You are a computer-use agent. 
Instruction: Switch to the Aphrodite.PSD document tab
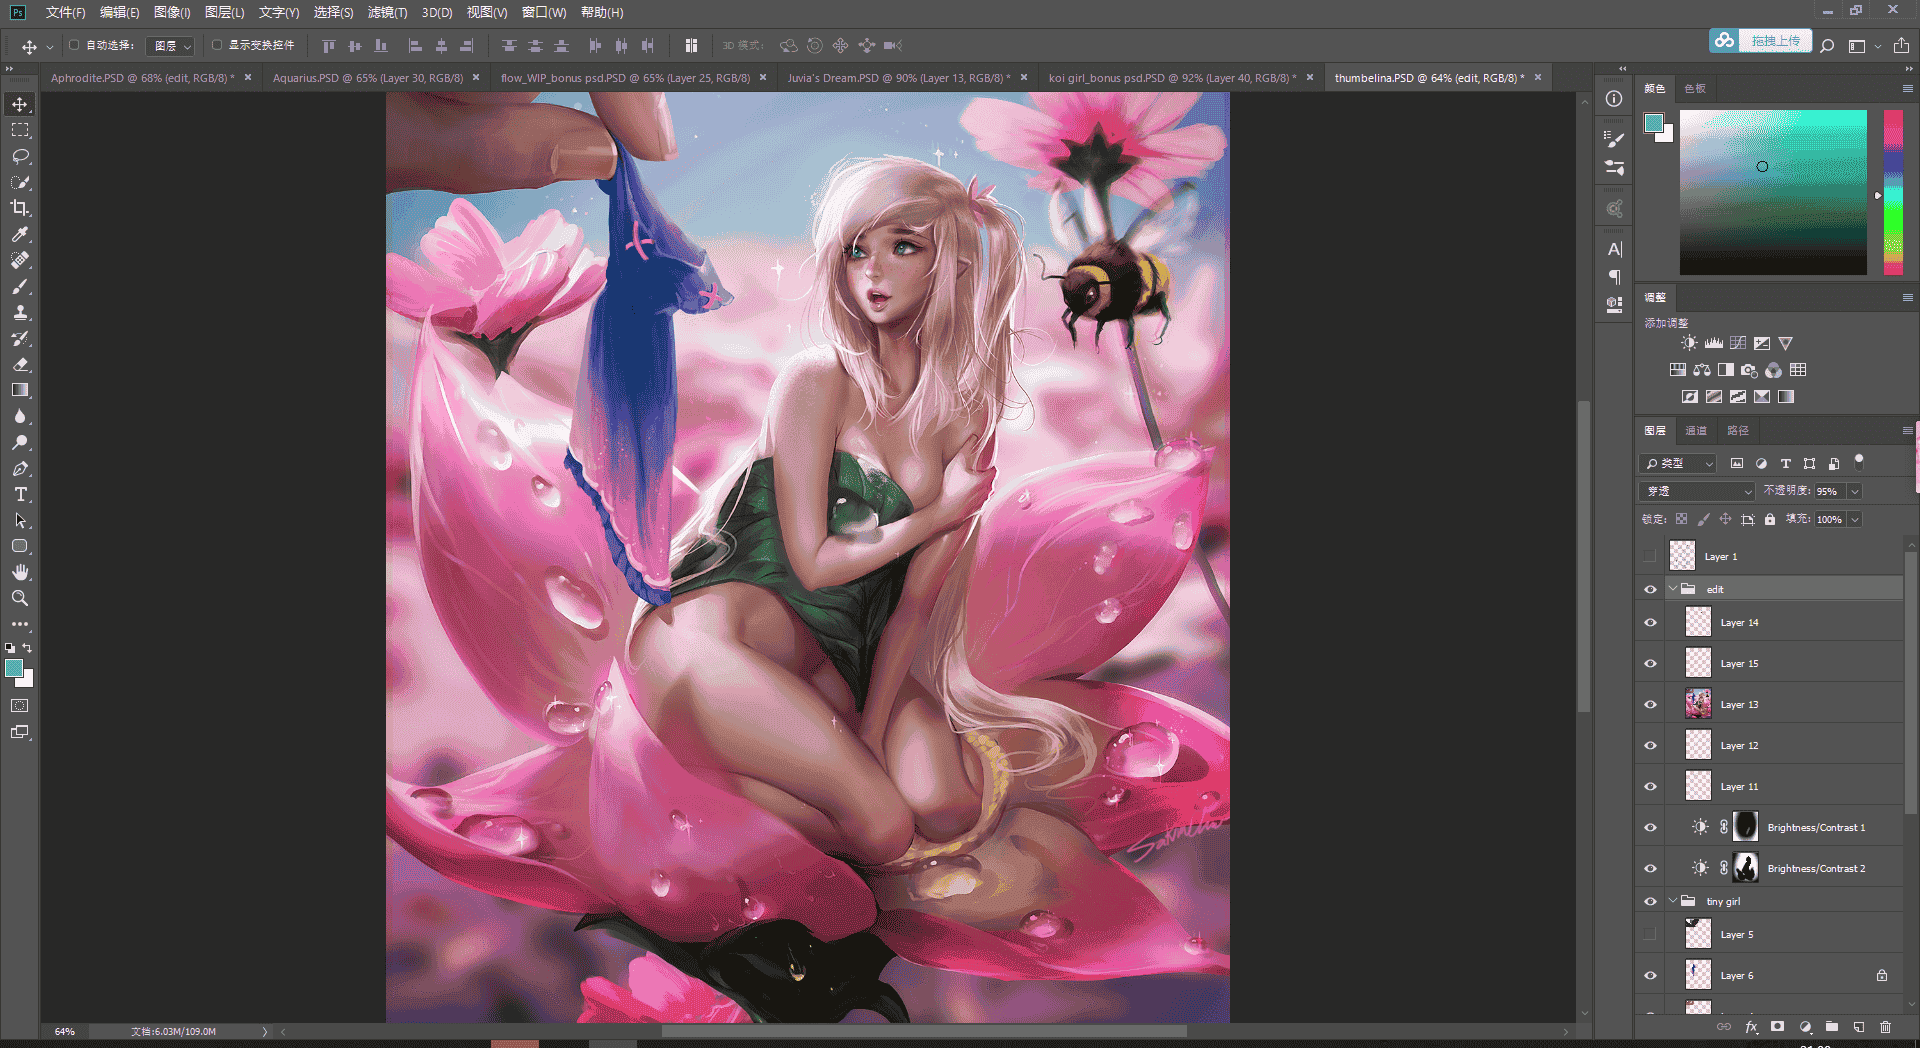coord(142,77)
